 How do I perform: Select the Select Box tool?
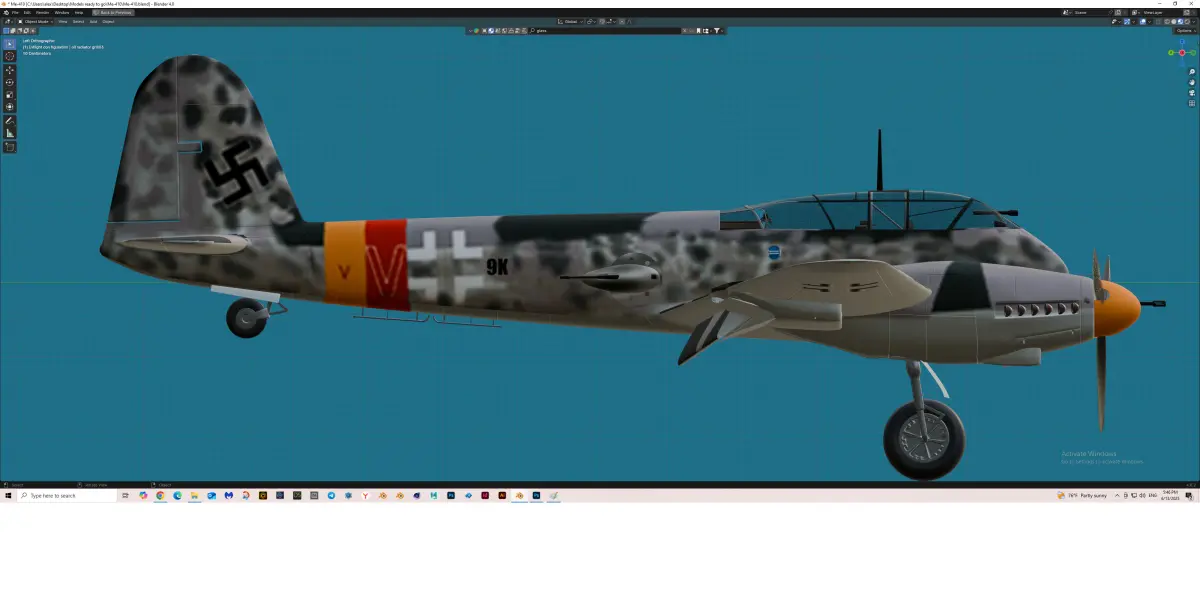coord(10,44)
